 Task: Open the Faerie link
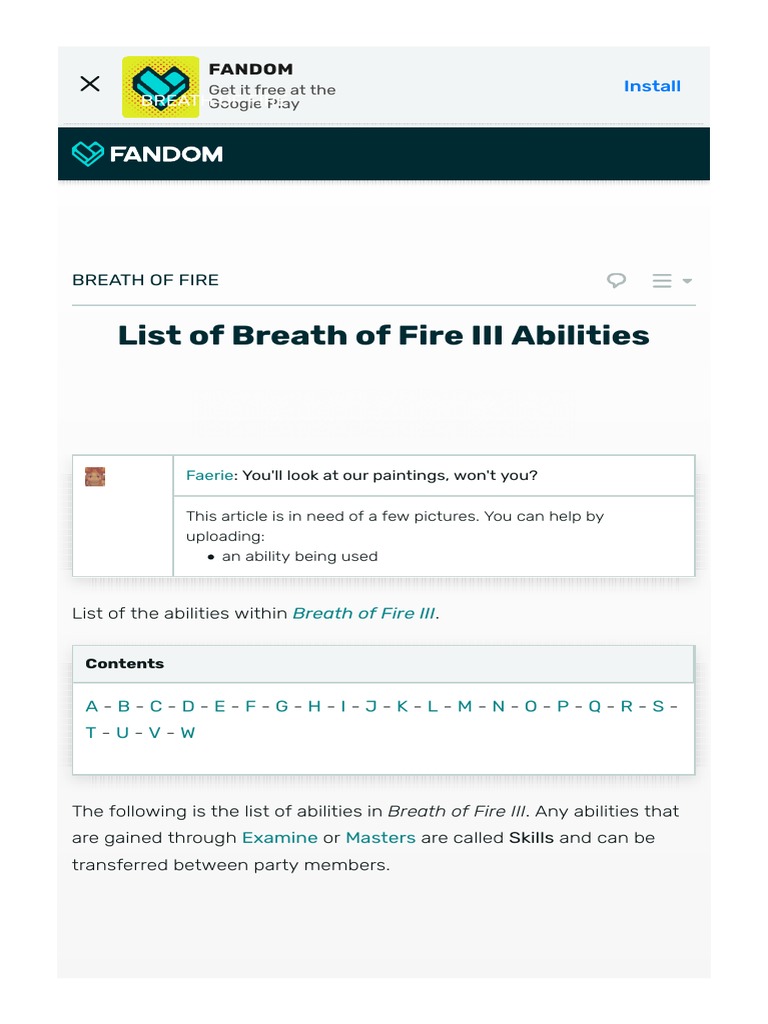[x=209, y=475]
